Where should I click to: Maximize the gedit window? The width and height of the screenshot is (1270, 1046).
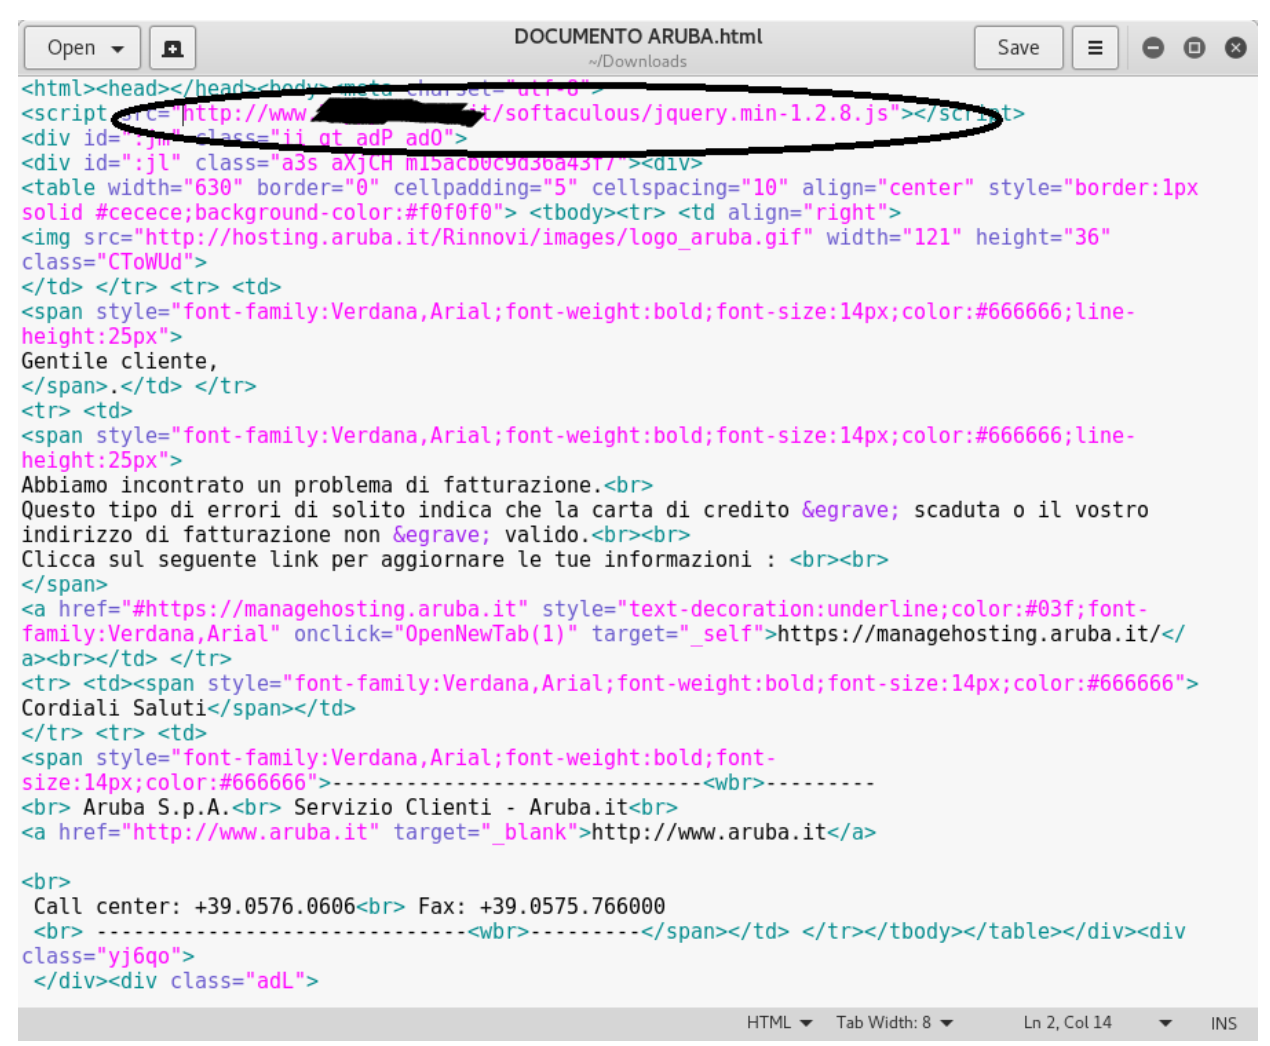pyautogui.click(x=1194, y=47)
